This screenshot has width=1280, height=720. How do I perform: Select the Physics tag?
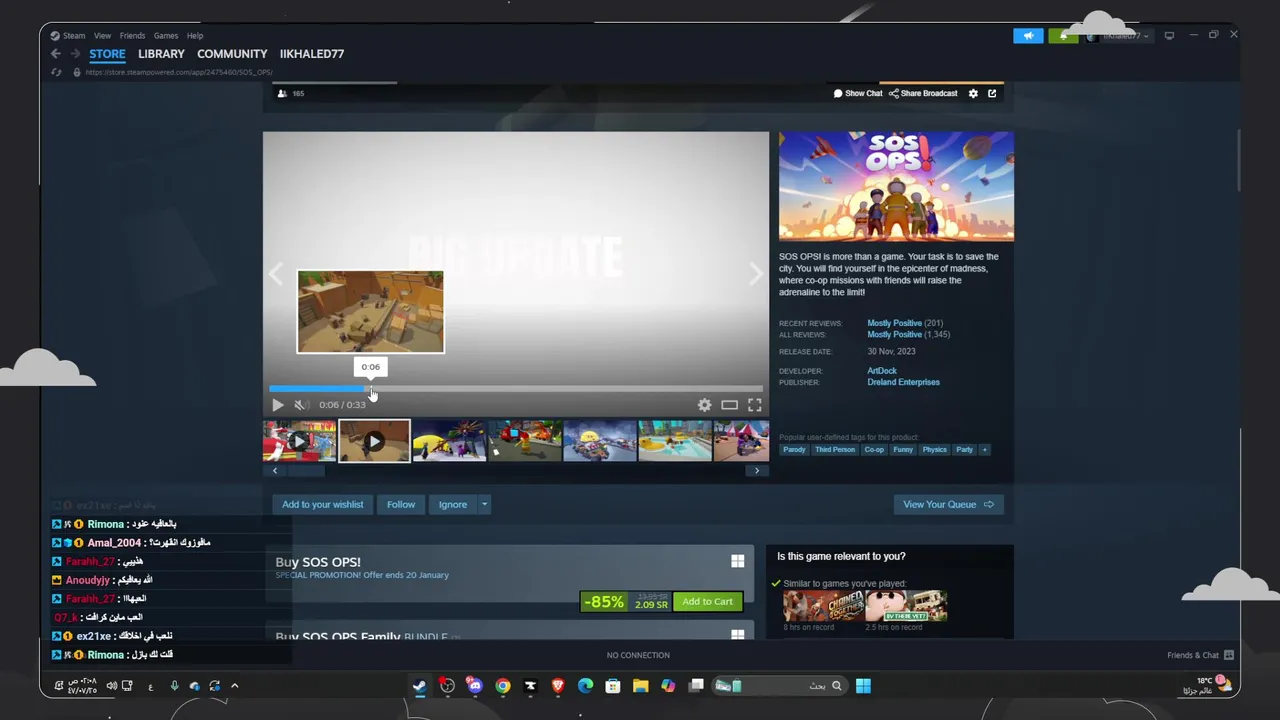(935, 450)
